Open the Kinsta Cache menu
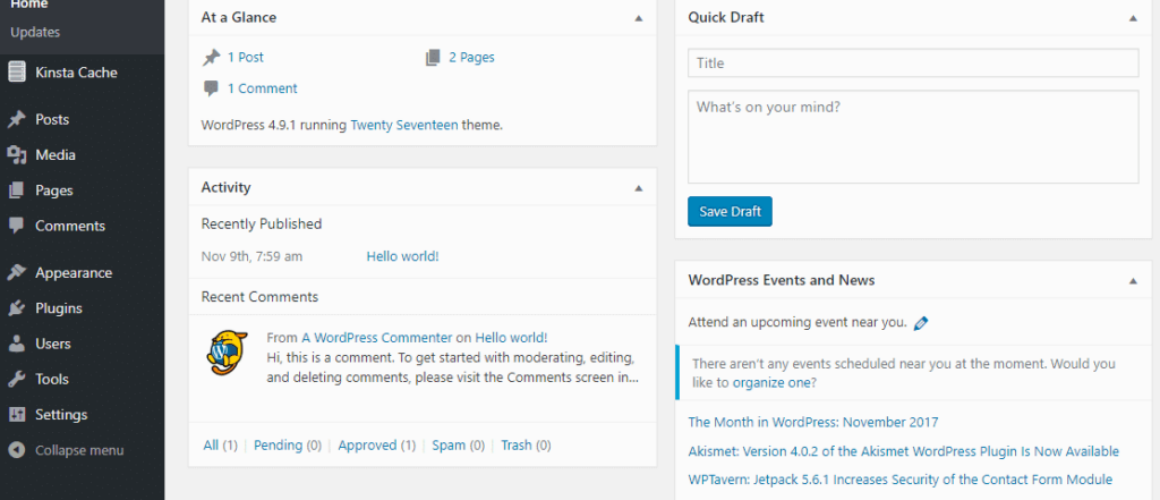The height and width of the screenshot is (500, 1160). (x=76, y=72)
